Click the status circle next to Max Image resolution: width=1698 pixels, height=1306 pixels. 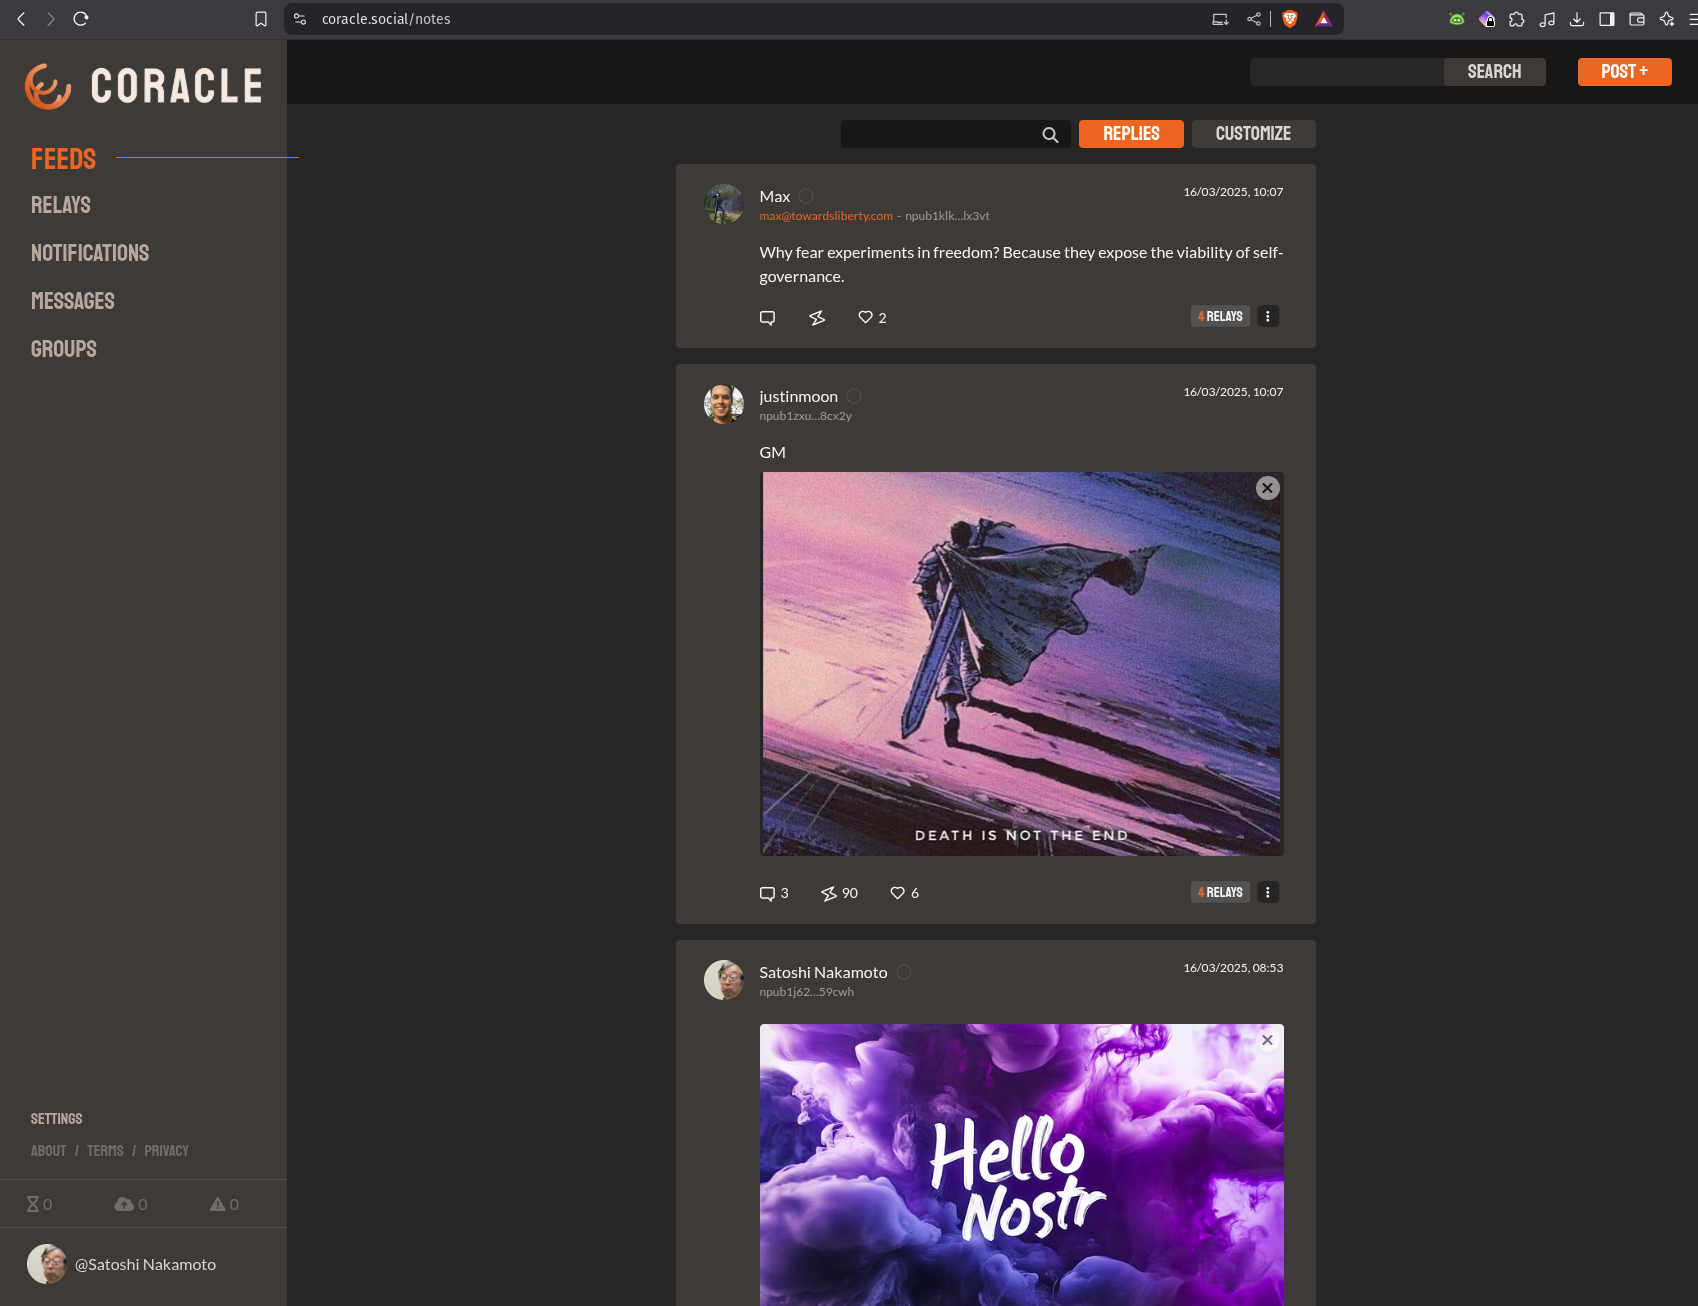coord(806,196)
